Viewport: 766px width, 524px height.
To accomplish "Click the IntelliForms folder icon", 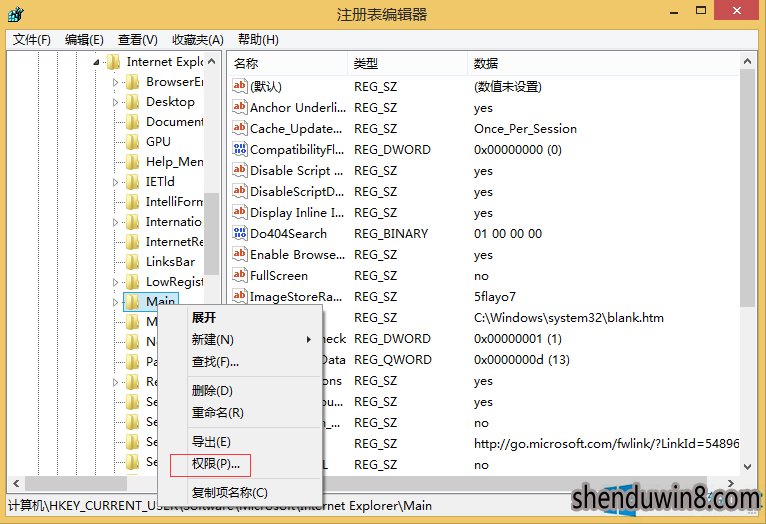I will (132, 202).
